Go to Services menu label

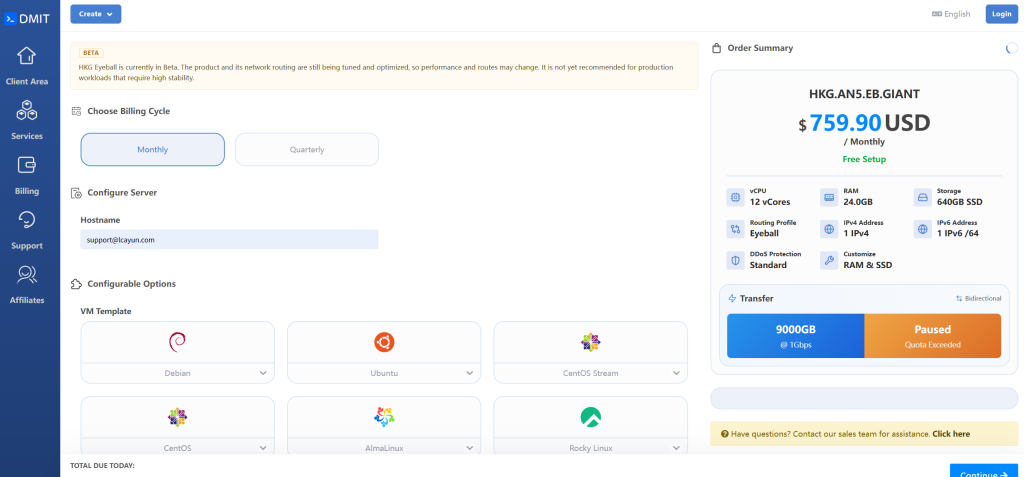click(x=27, y=137)
